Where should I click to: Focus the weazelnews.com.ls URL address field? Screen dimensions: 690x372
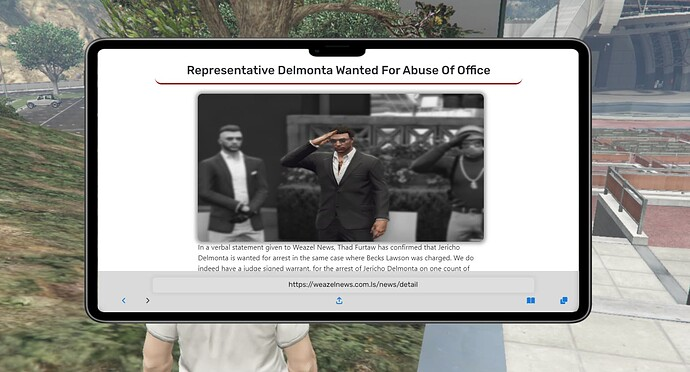pos(344,284)
